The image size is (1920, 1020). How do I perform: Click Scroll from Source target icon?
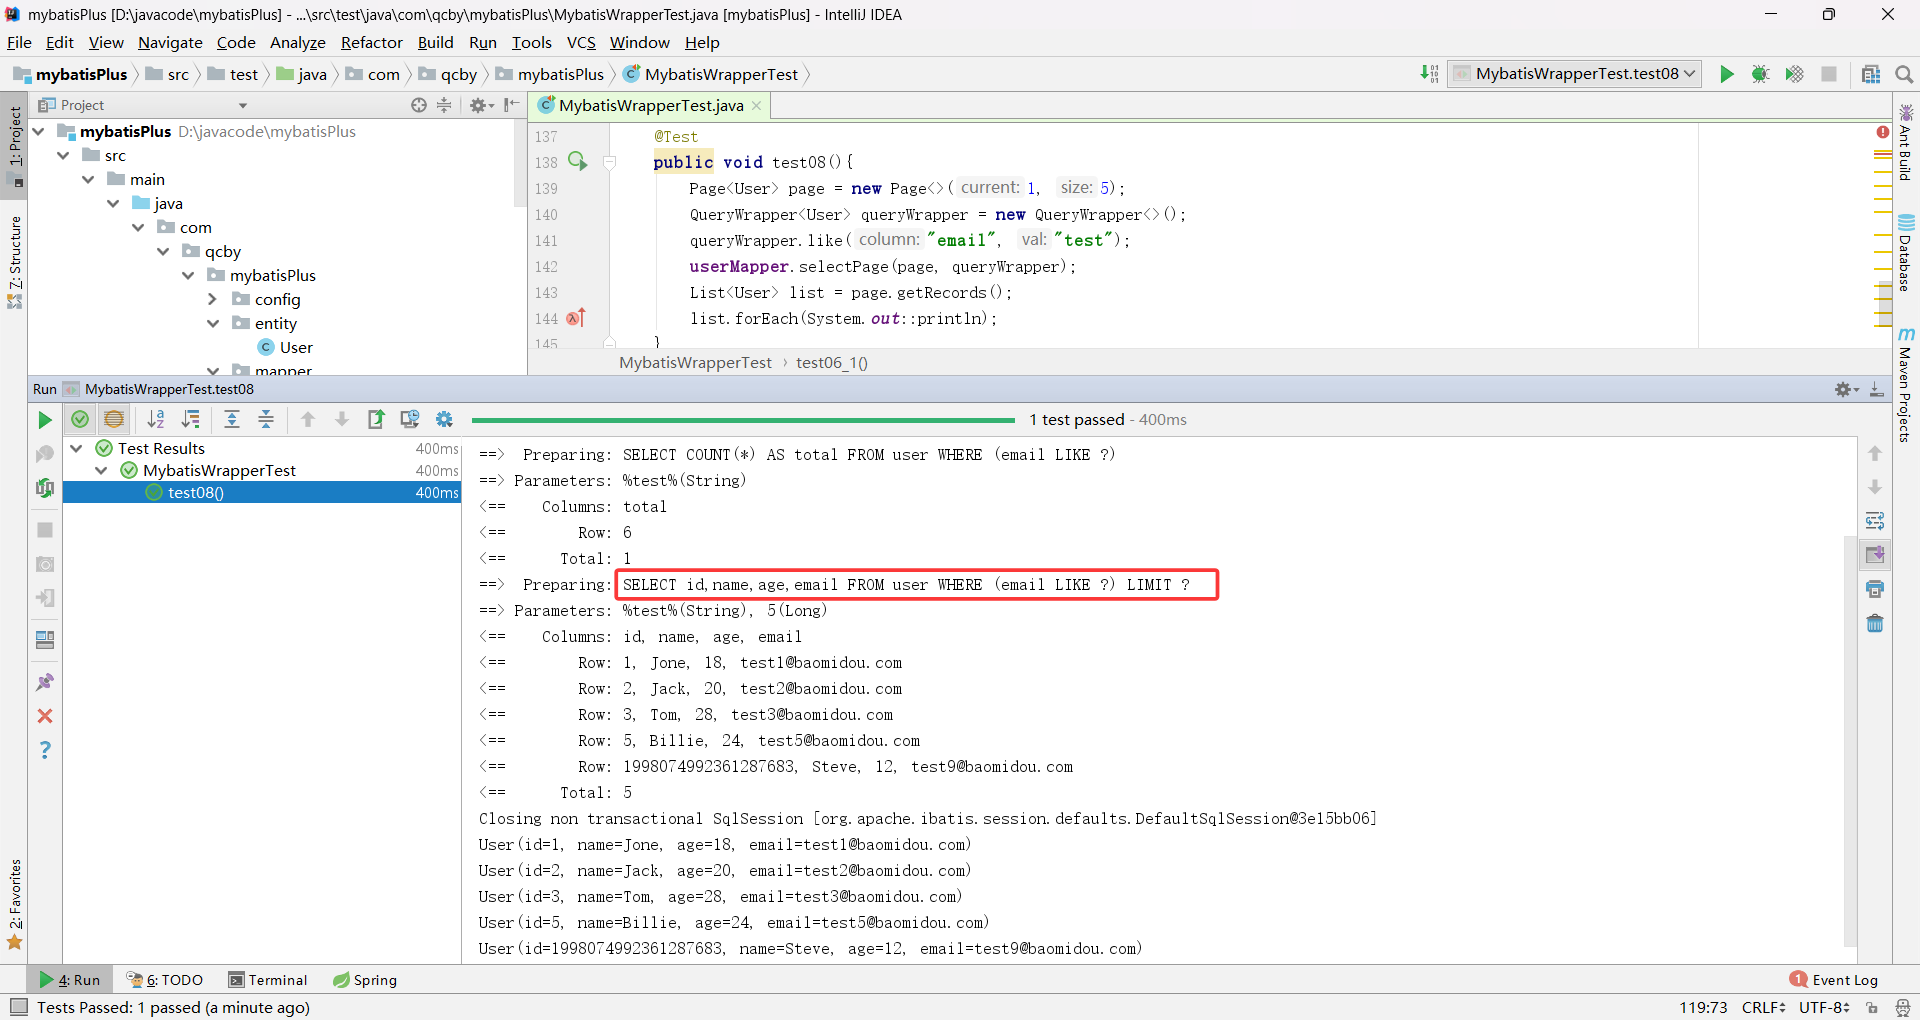click(419, 105)
